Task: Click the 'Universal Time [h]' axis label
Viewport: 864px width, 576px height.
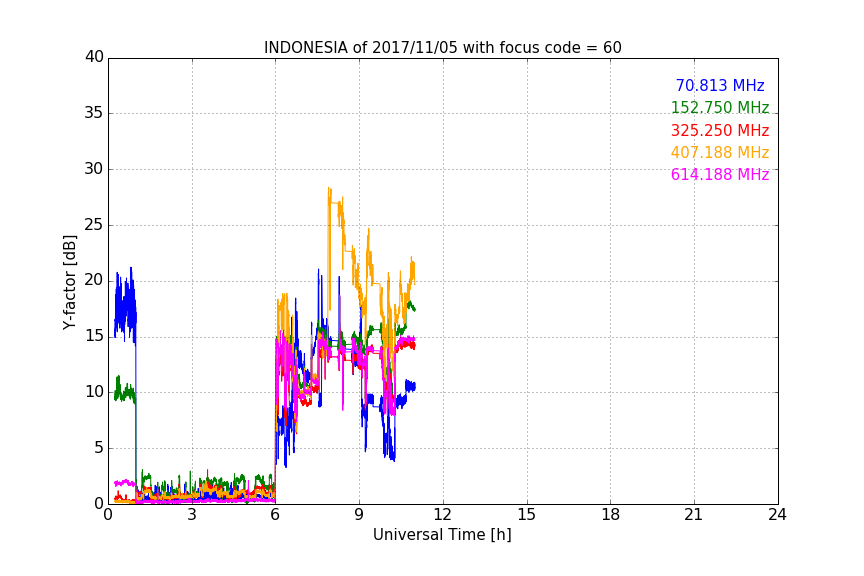Action: point(442,535)
